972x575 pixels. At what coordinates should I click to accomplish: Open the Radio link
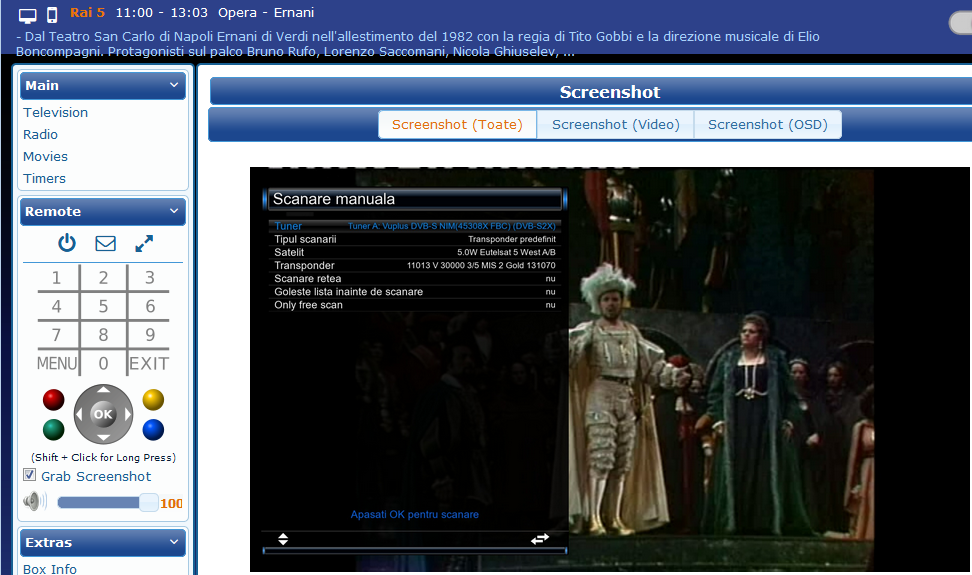pyautogui.click(x=40, y=134)
